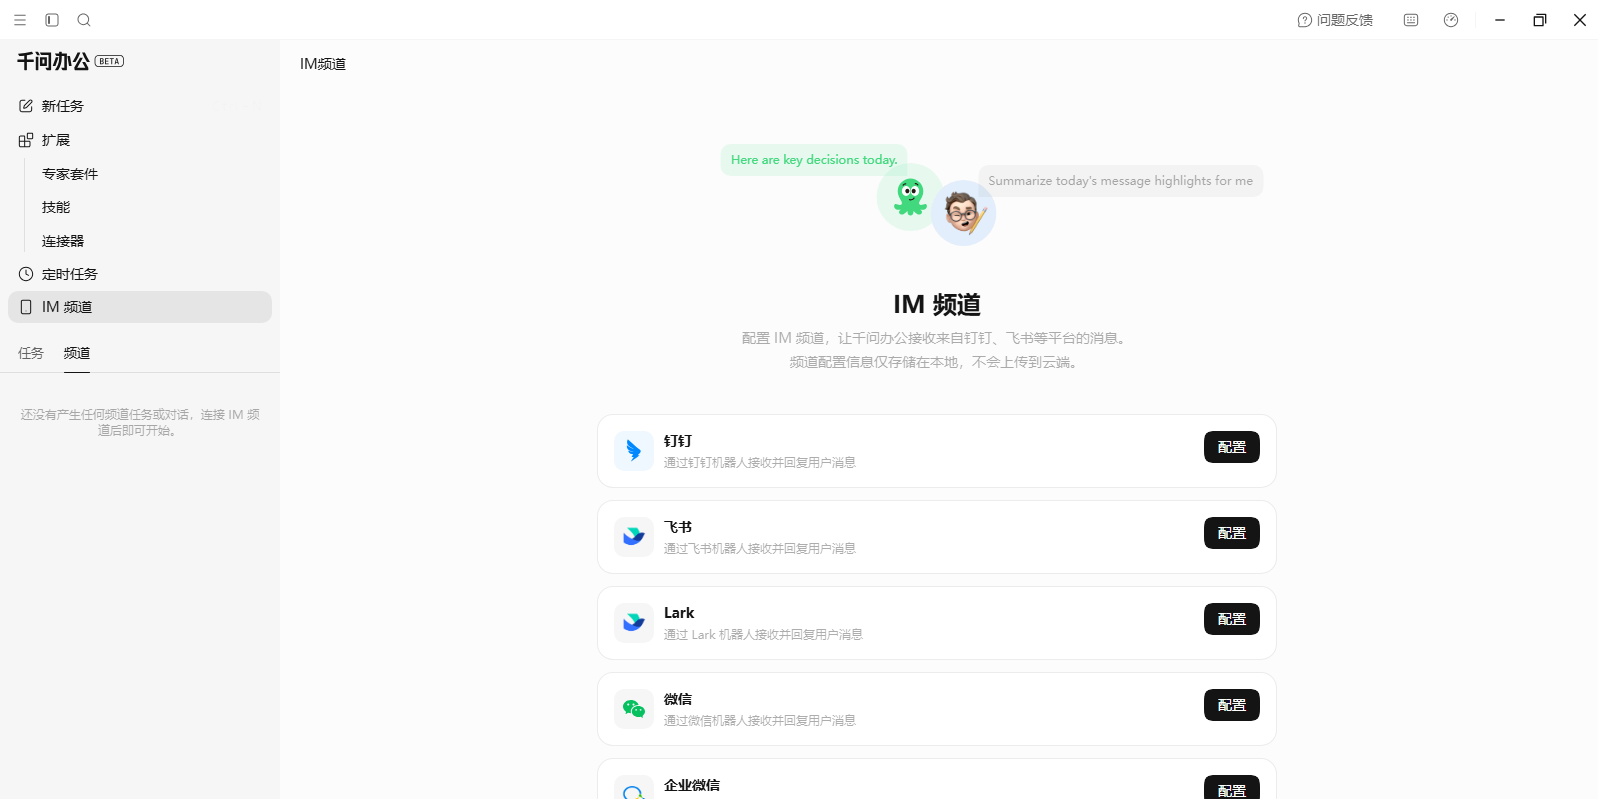Open 连接器 in the sidebar

click(63, 241)
